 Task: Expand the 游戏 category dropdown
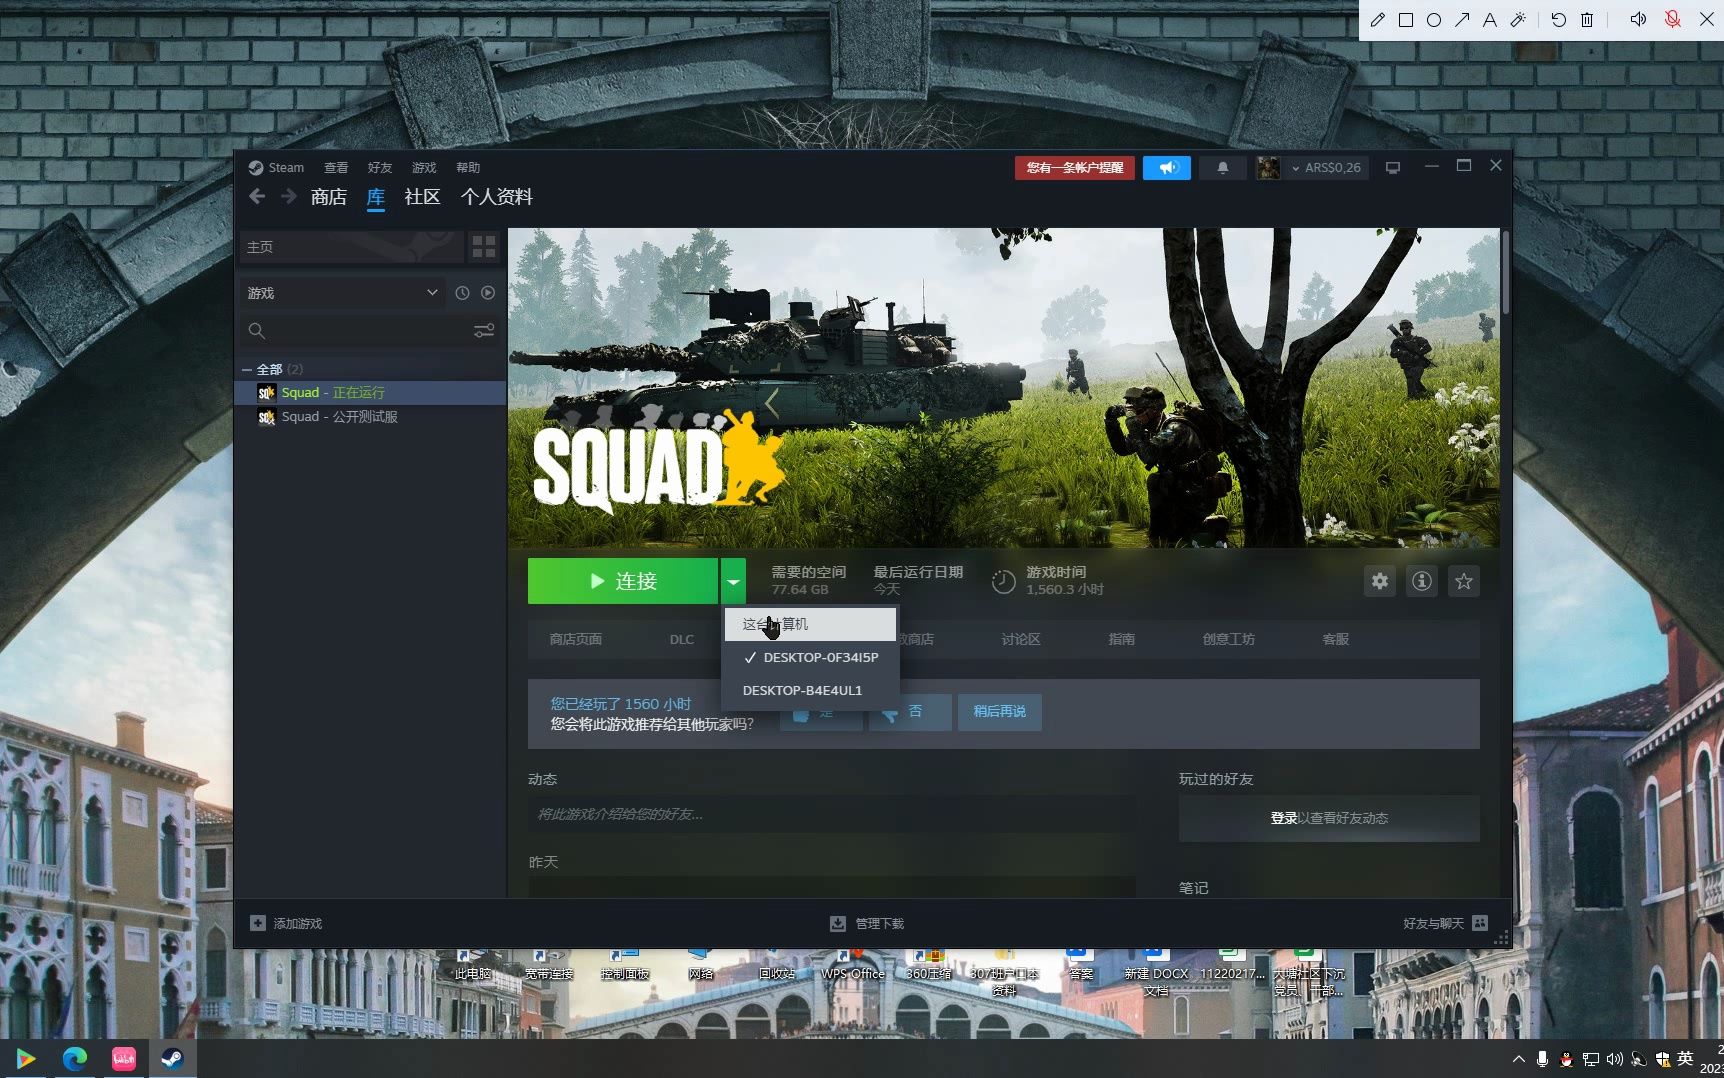pos(343,293)
